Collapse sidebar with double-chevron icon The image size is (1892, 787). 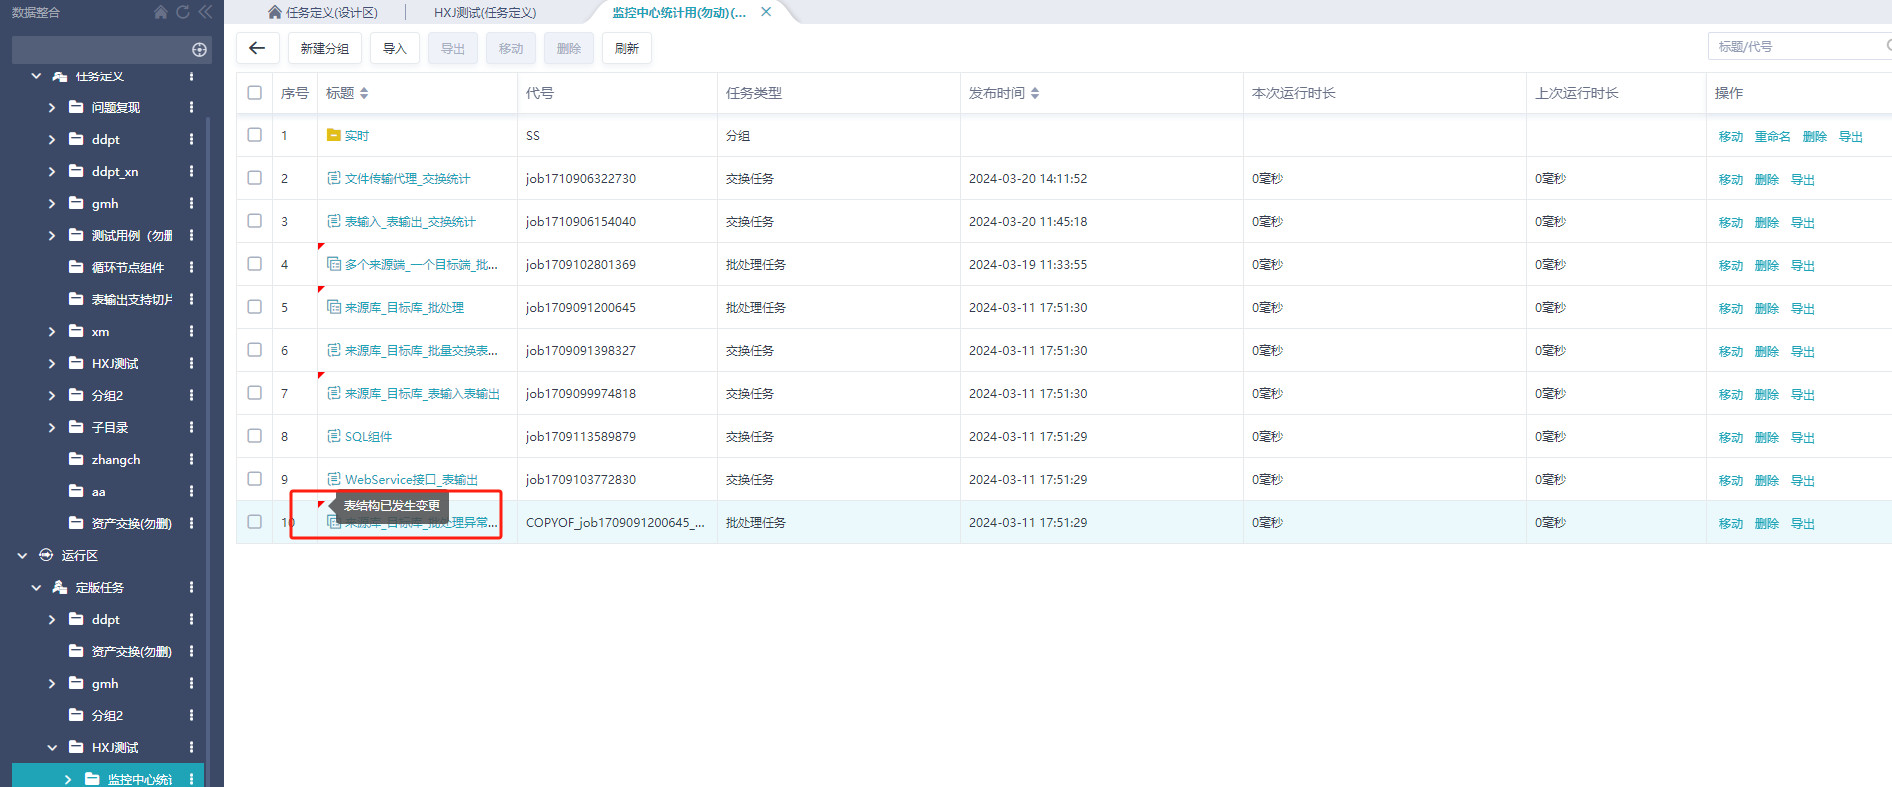tap(205, 12)
